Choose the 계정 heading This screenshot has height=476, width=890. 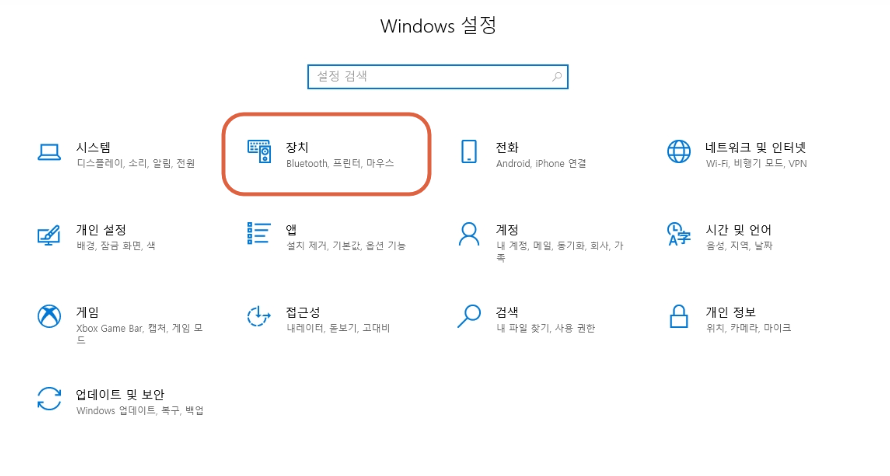coord(507,230)
